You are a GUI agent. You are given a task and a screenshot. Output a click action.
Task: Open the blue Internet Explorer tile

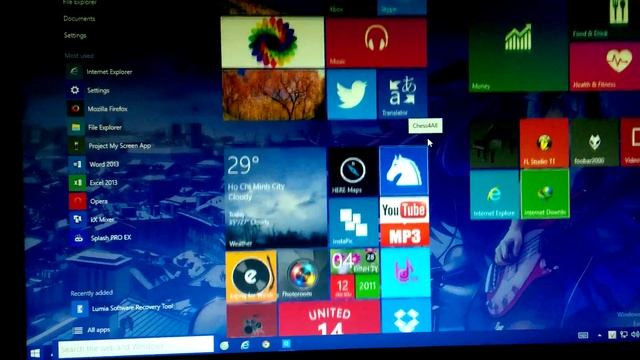494,195
